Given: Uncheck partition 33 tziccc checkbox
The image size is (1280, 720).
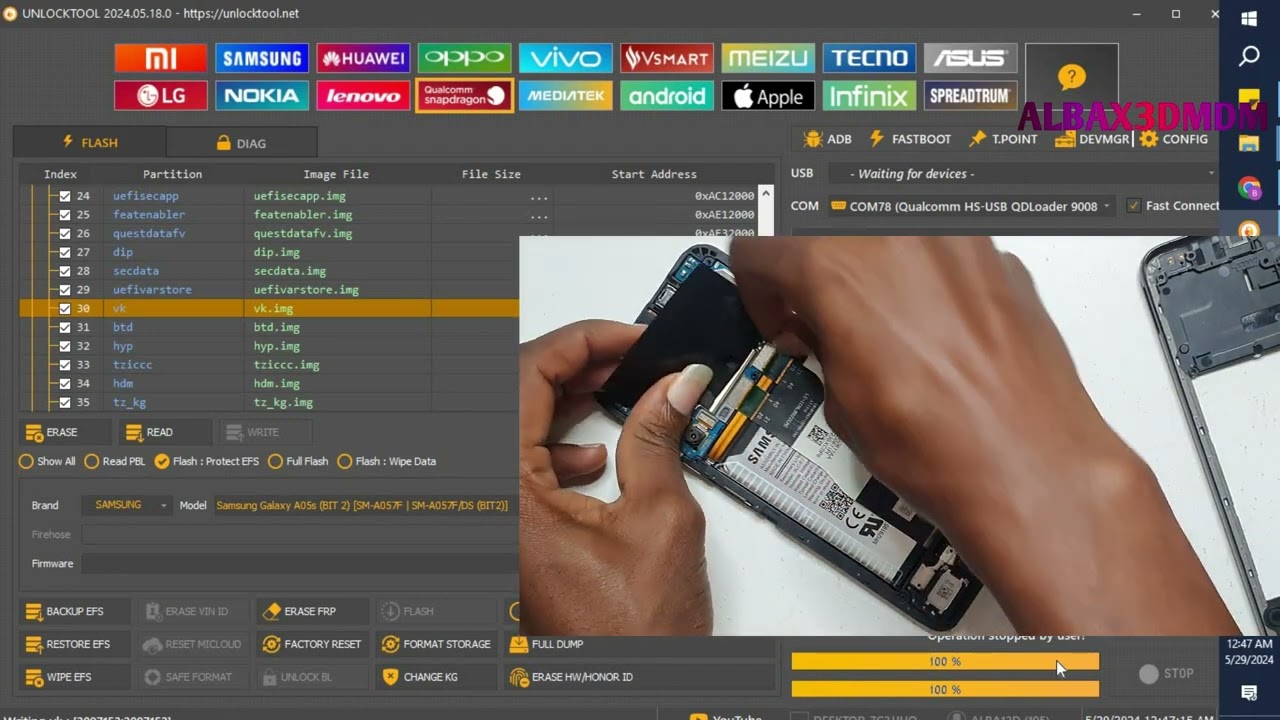Looking at the screenshot, I should tap(65, 365).
